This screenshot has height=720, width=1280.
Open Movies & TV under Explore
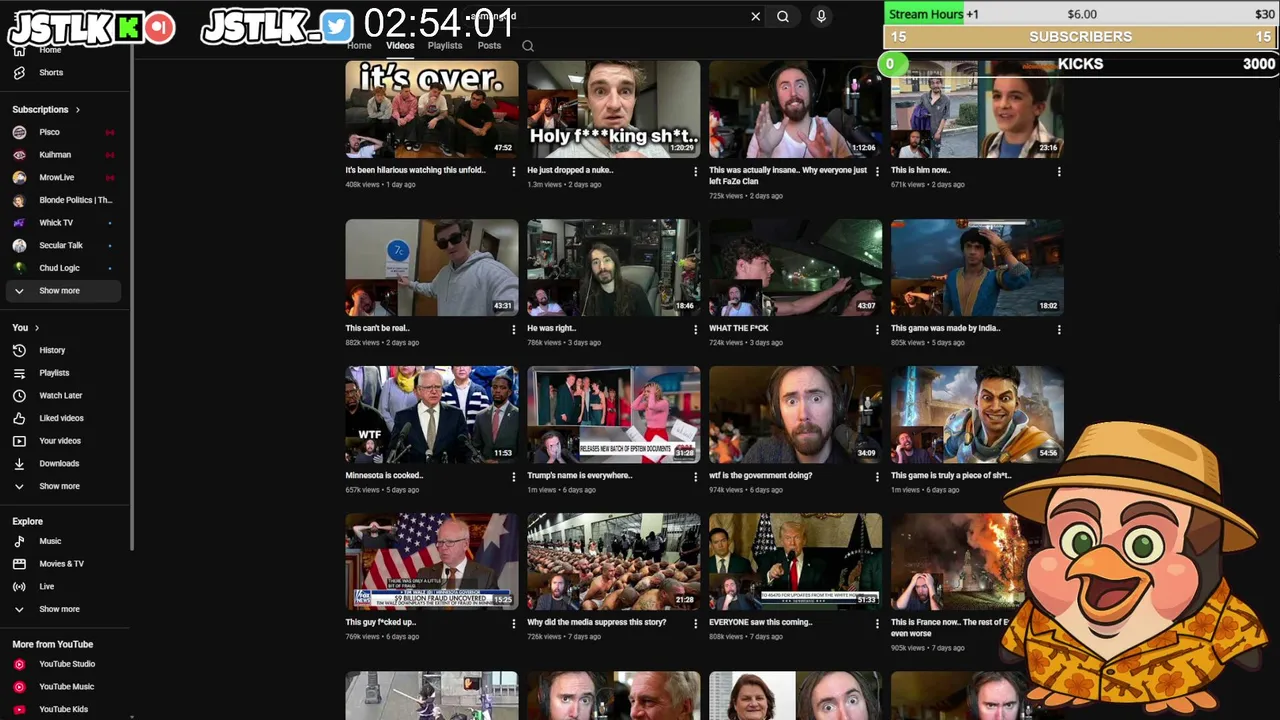62,564
